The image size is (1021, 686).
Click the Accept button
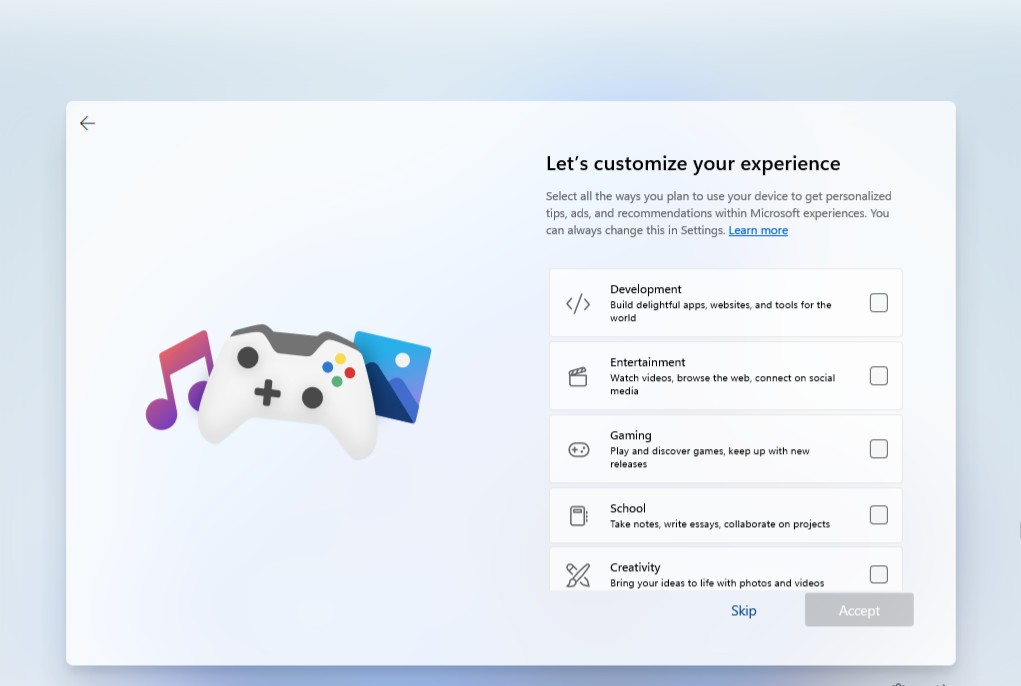coord(859,610)
